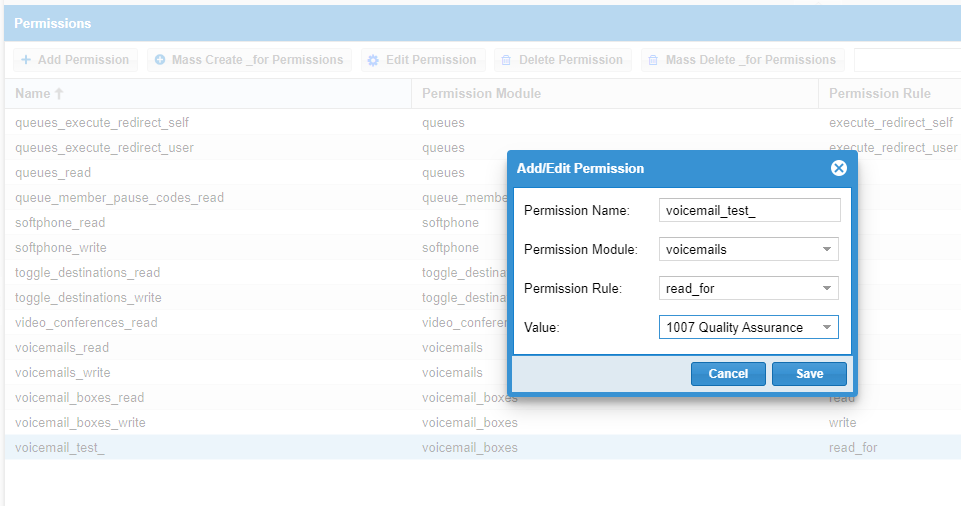961x506 pixels.
Task: Click the Add Permission plus icon
Action: [26, 60]
